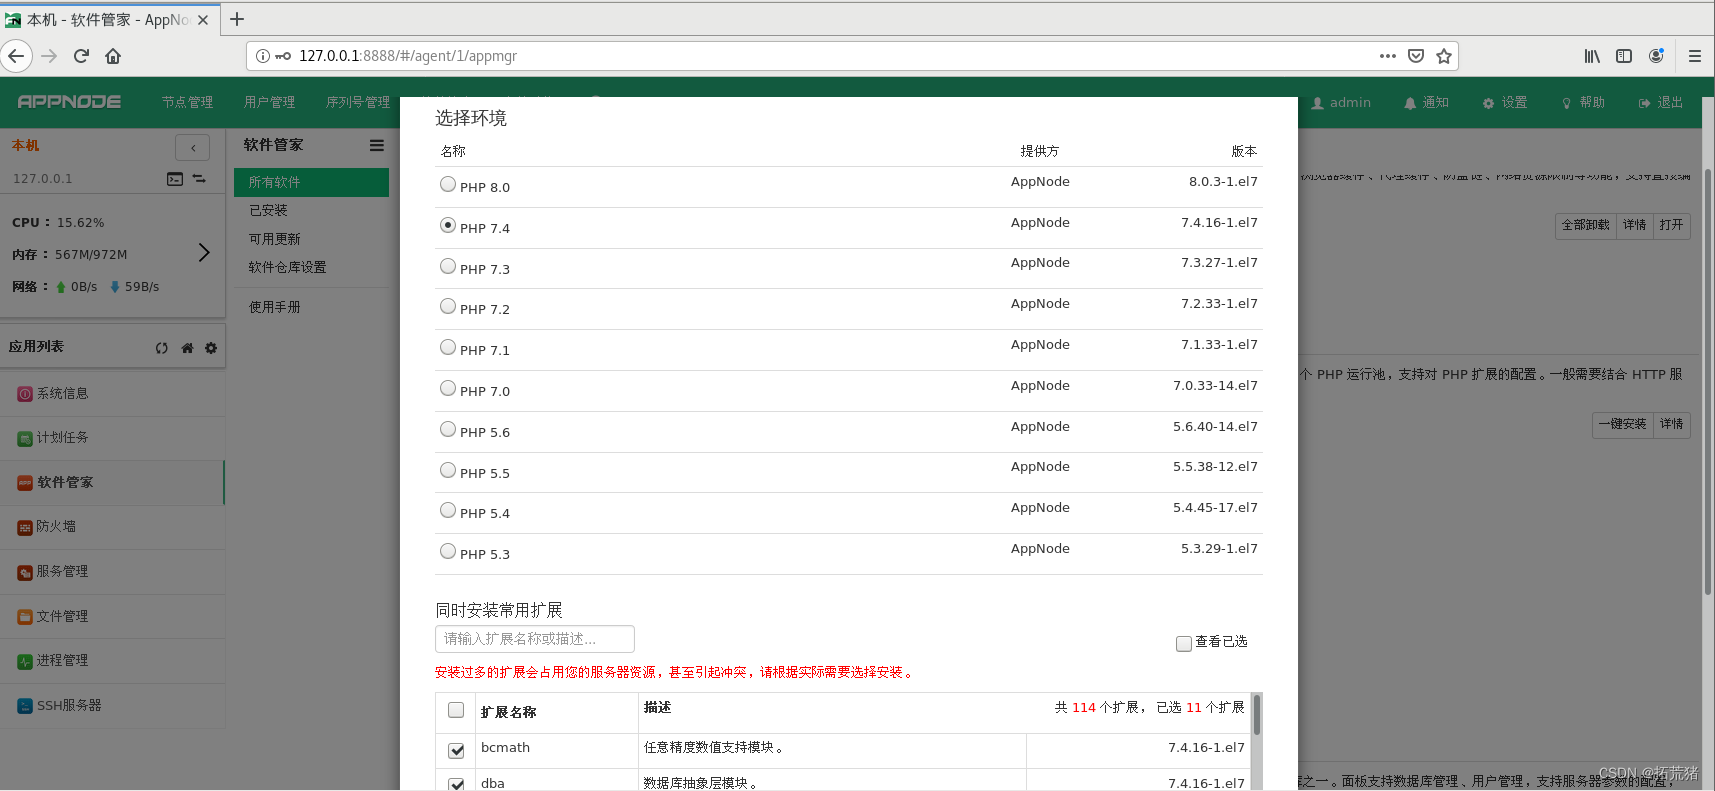The image size is (1715, 791).
Task: Click the 打开 button
Action: click(1671, 225)
